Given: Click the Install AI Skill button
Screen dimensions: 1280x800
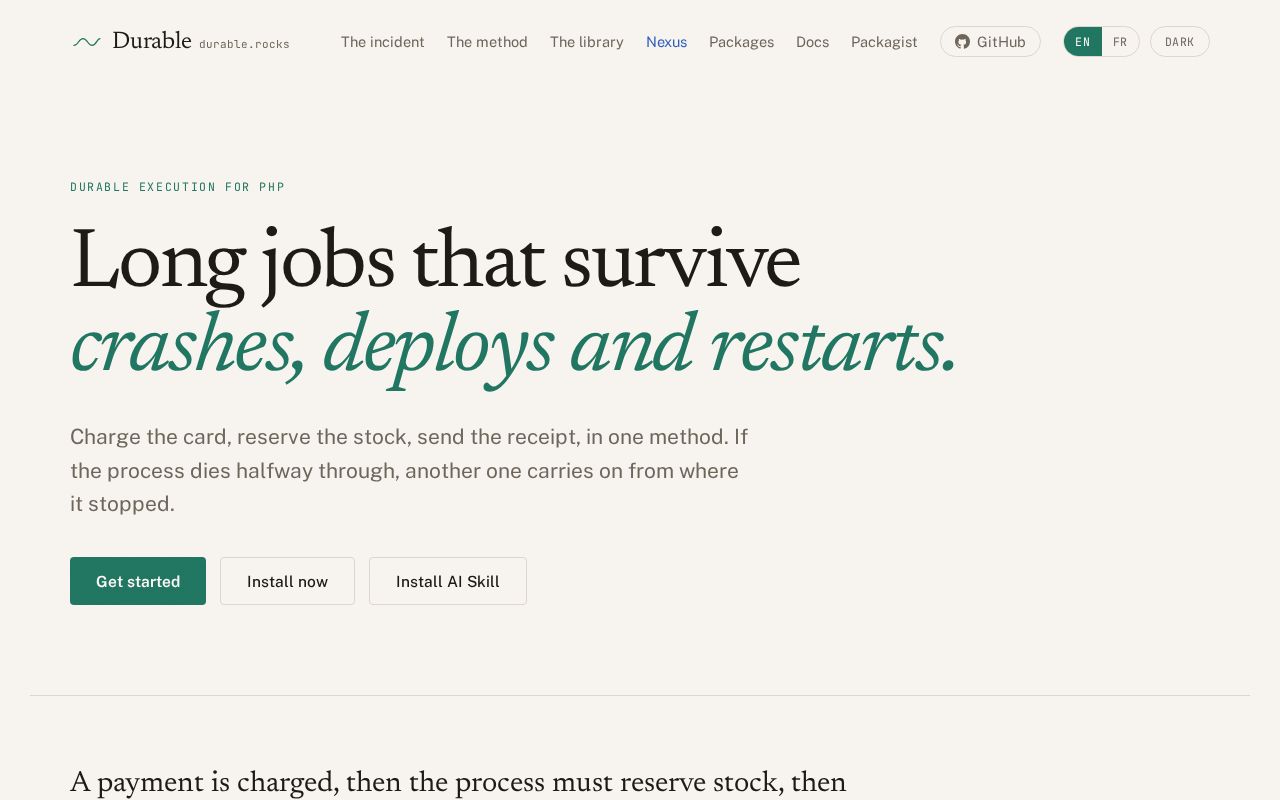Looking at the screenshot, I should click(448, 581).
